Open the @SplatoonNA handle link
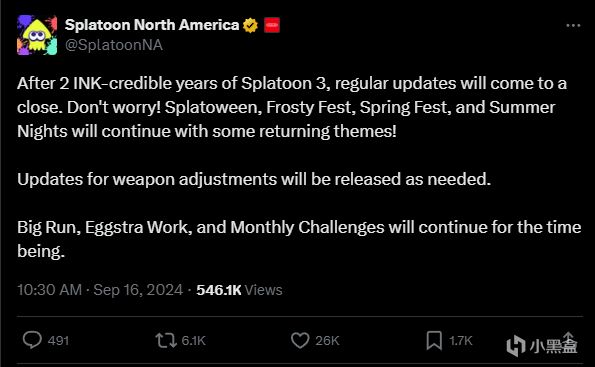595x367 pixels. [x=113, y=45]
